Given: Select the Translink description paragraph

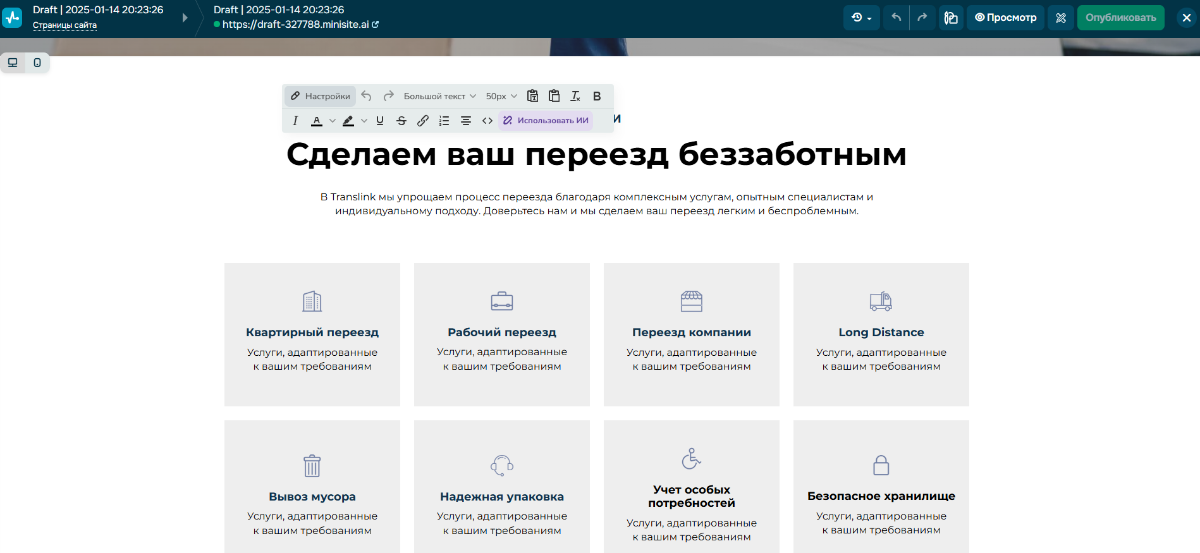Looking at the screenshot, I should click(597, 204).
